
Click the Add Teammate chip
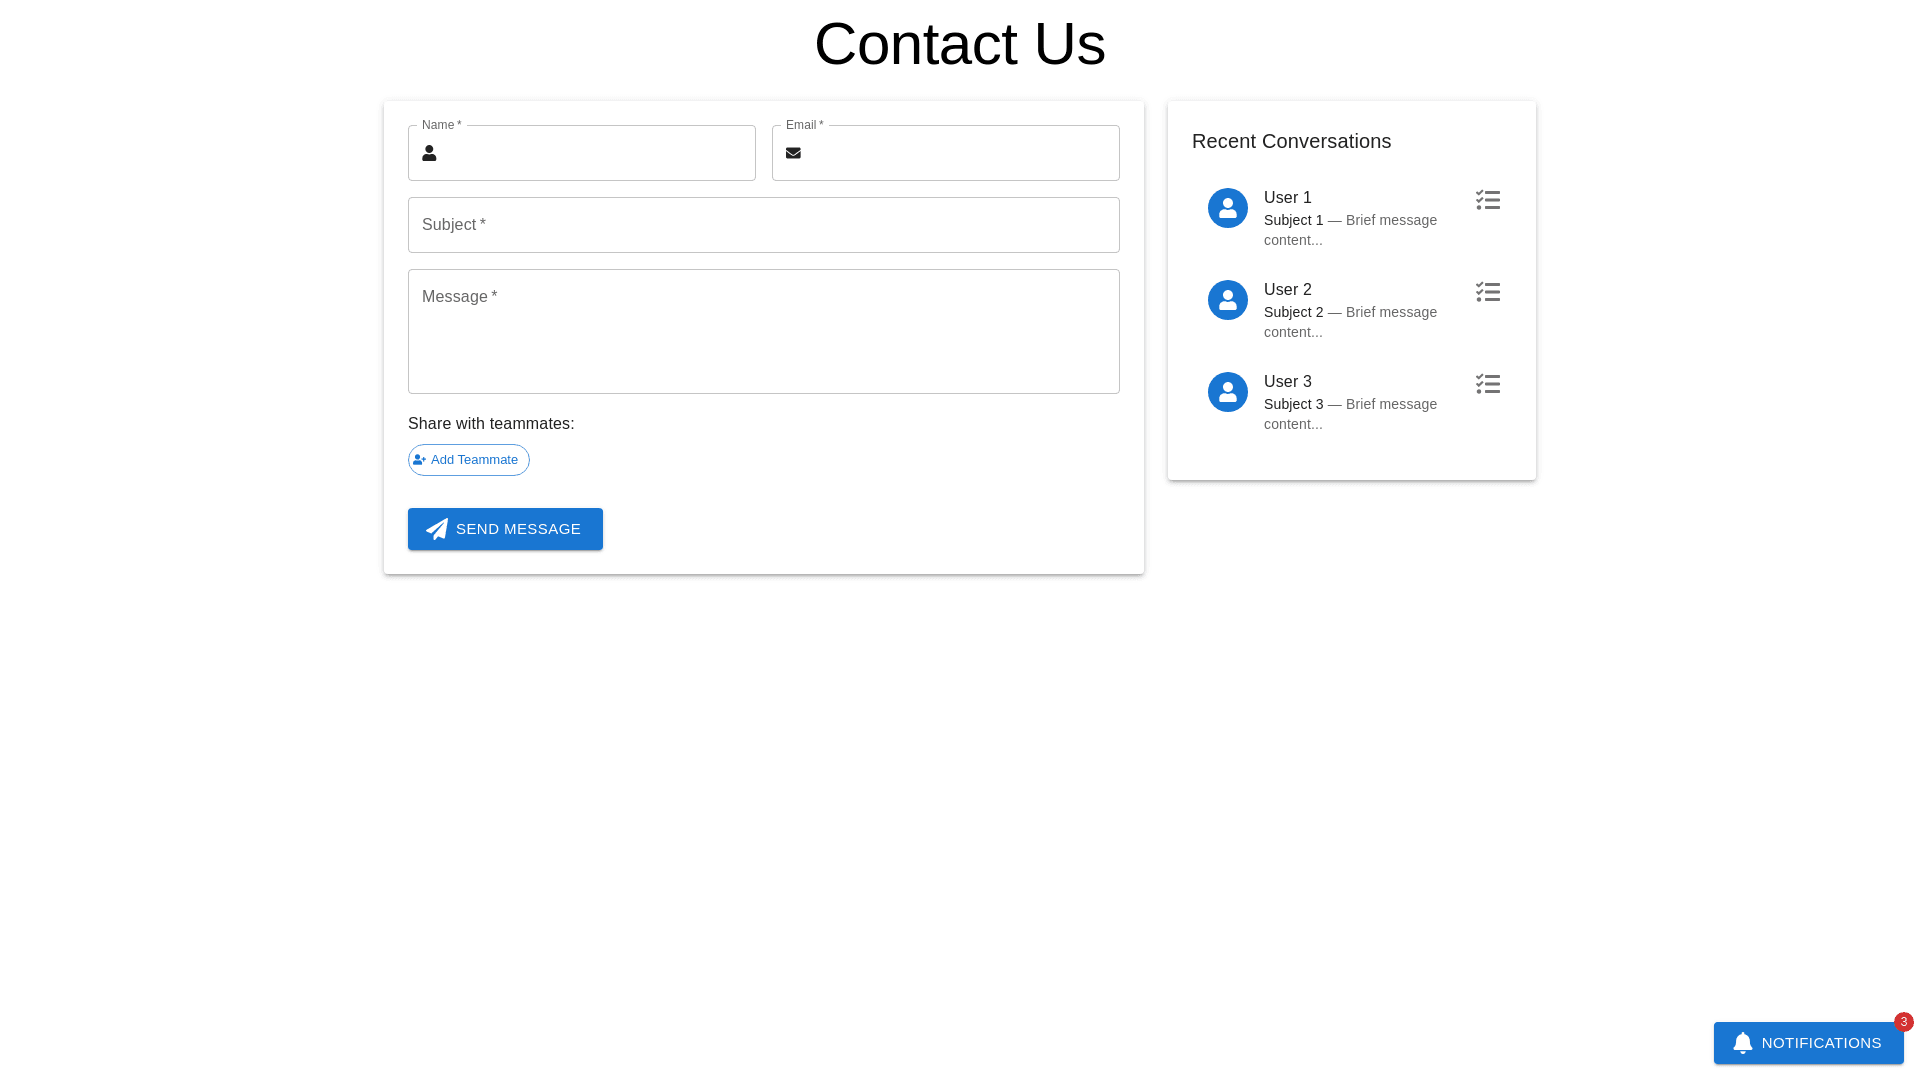474,460
